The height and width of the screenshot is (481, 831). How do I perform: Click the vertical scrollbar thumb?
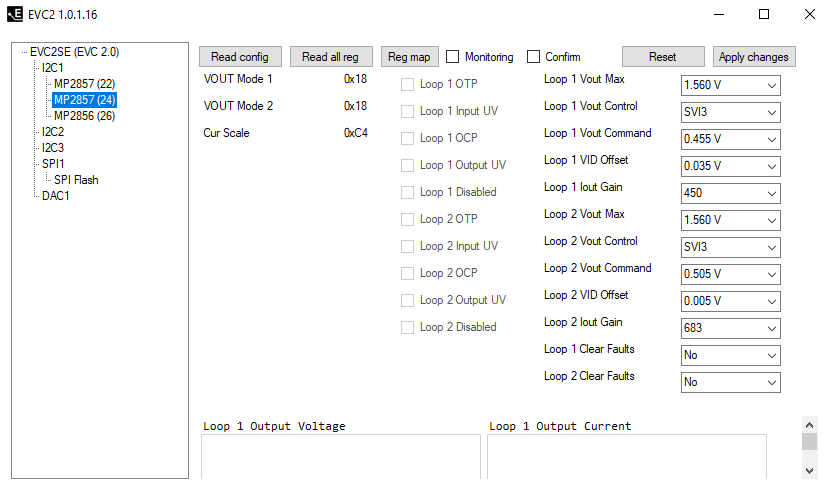[809, 441]
